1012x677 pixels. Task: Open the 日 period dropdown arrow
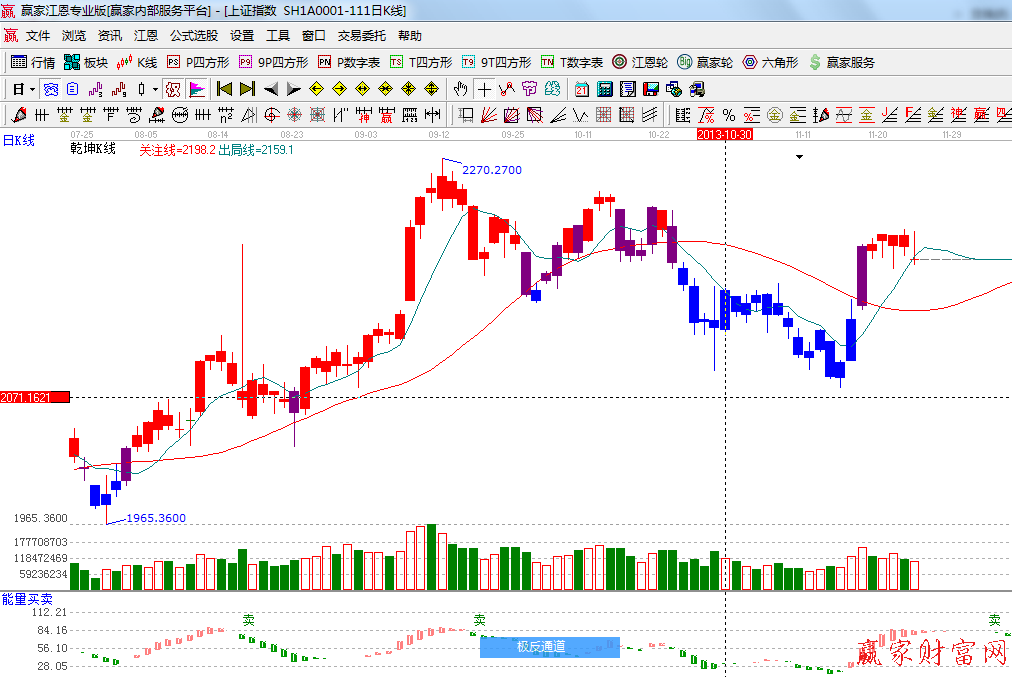(32, 89)
